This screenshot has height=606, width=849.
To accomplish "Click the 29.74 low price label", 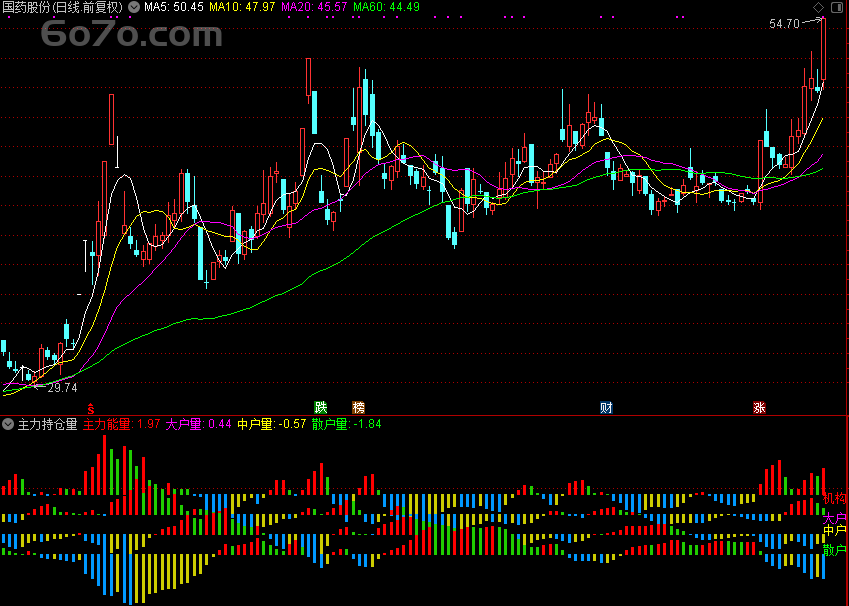I will pyautogui.click(x=62, y=388).
